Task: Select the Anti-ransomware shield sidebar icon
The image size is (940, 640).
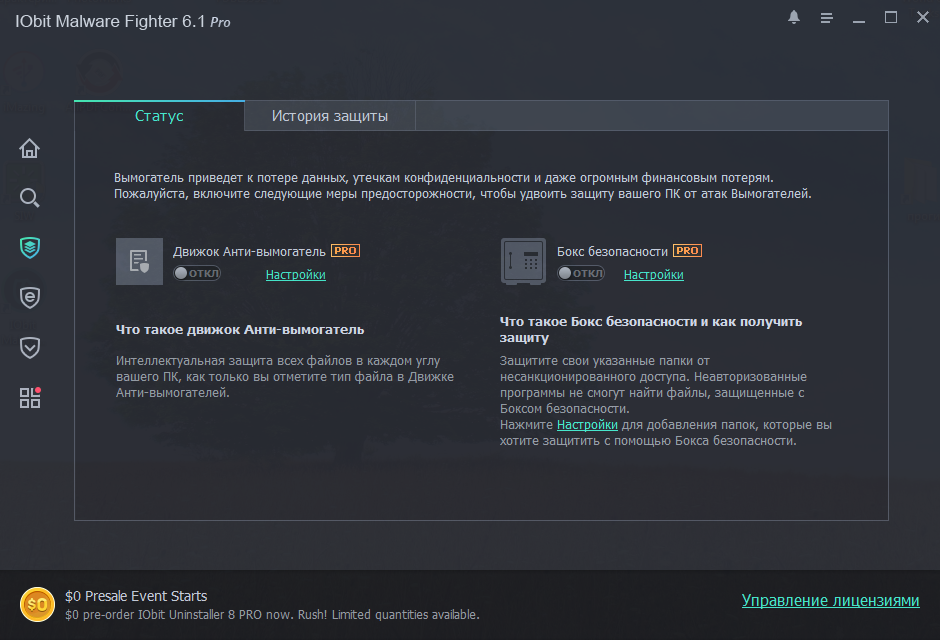Action: coord(29,247)
